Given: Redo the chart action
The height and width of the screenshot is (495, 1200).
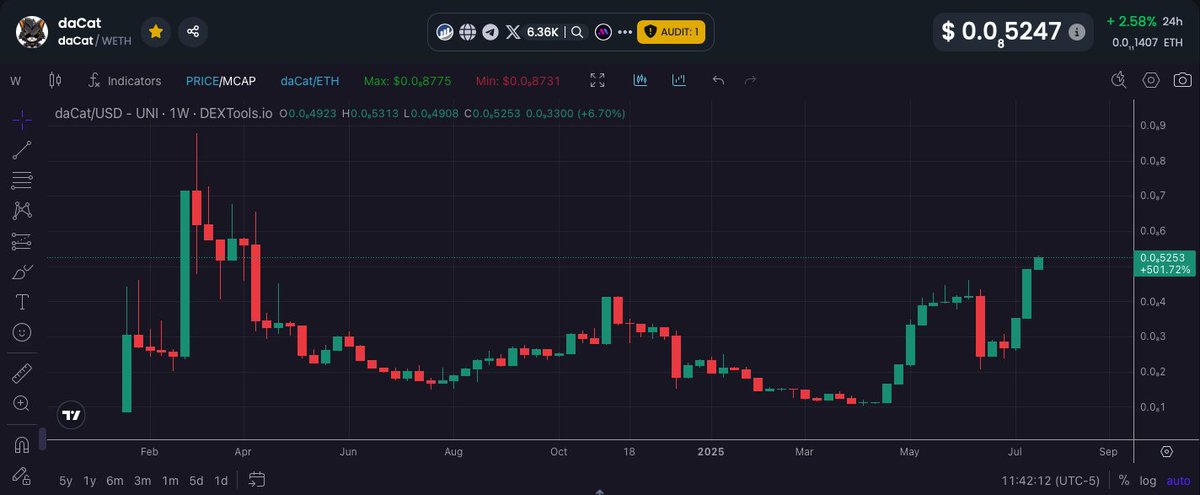Looking at the screenshot, I should [x=751, y=80].
